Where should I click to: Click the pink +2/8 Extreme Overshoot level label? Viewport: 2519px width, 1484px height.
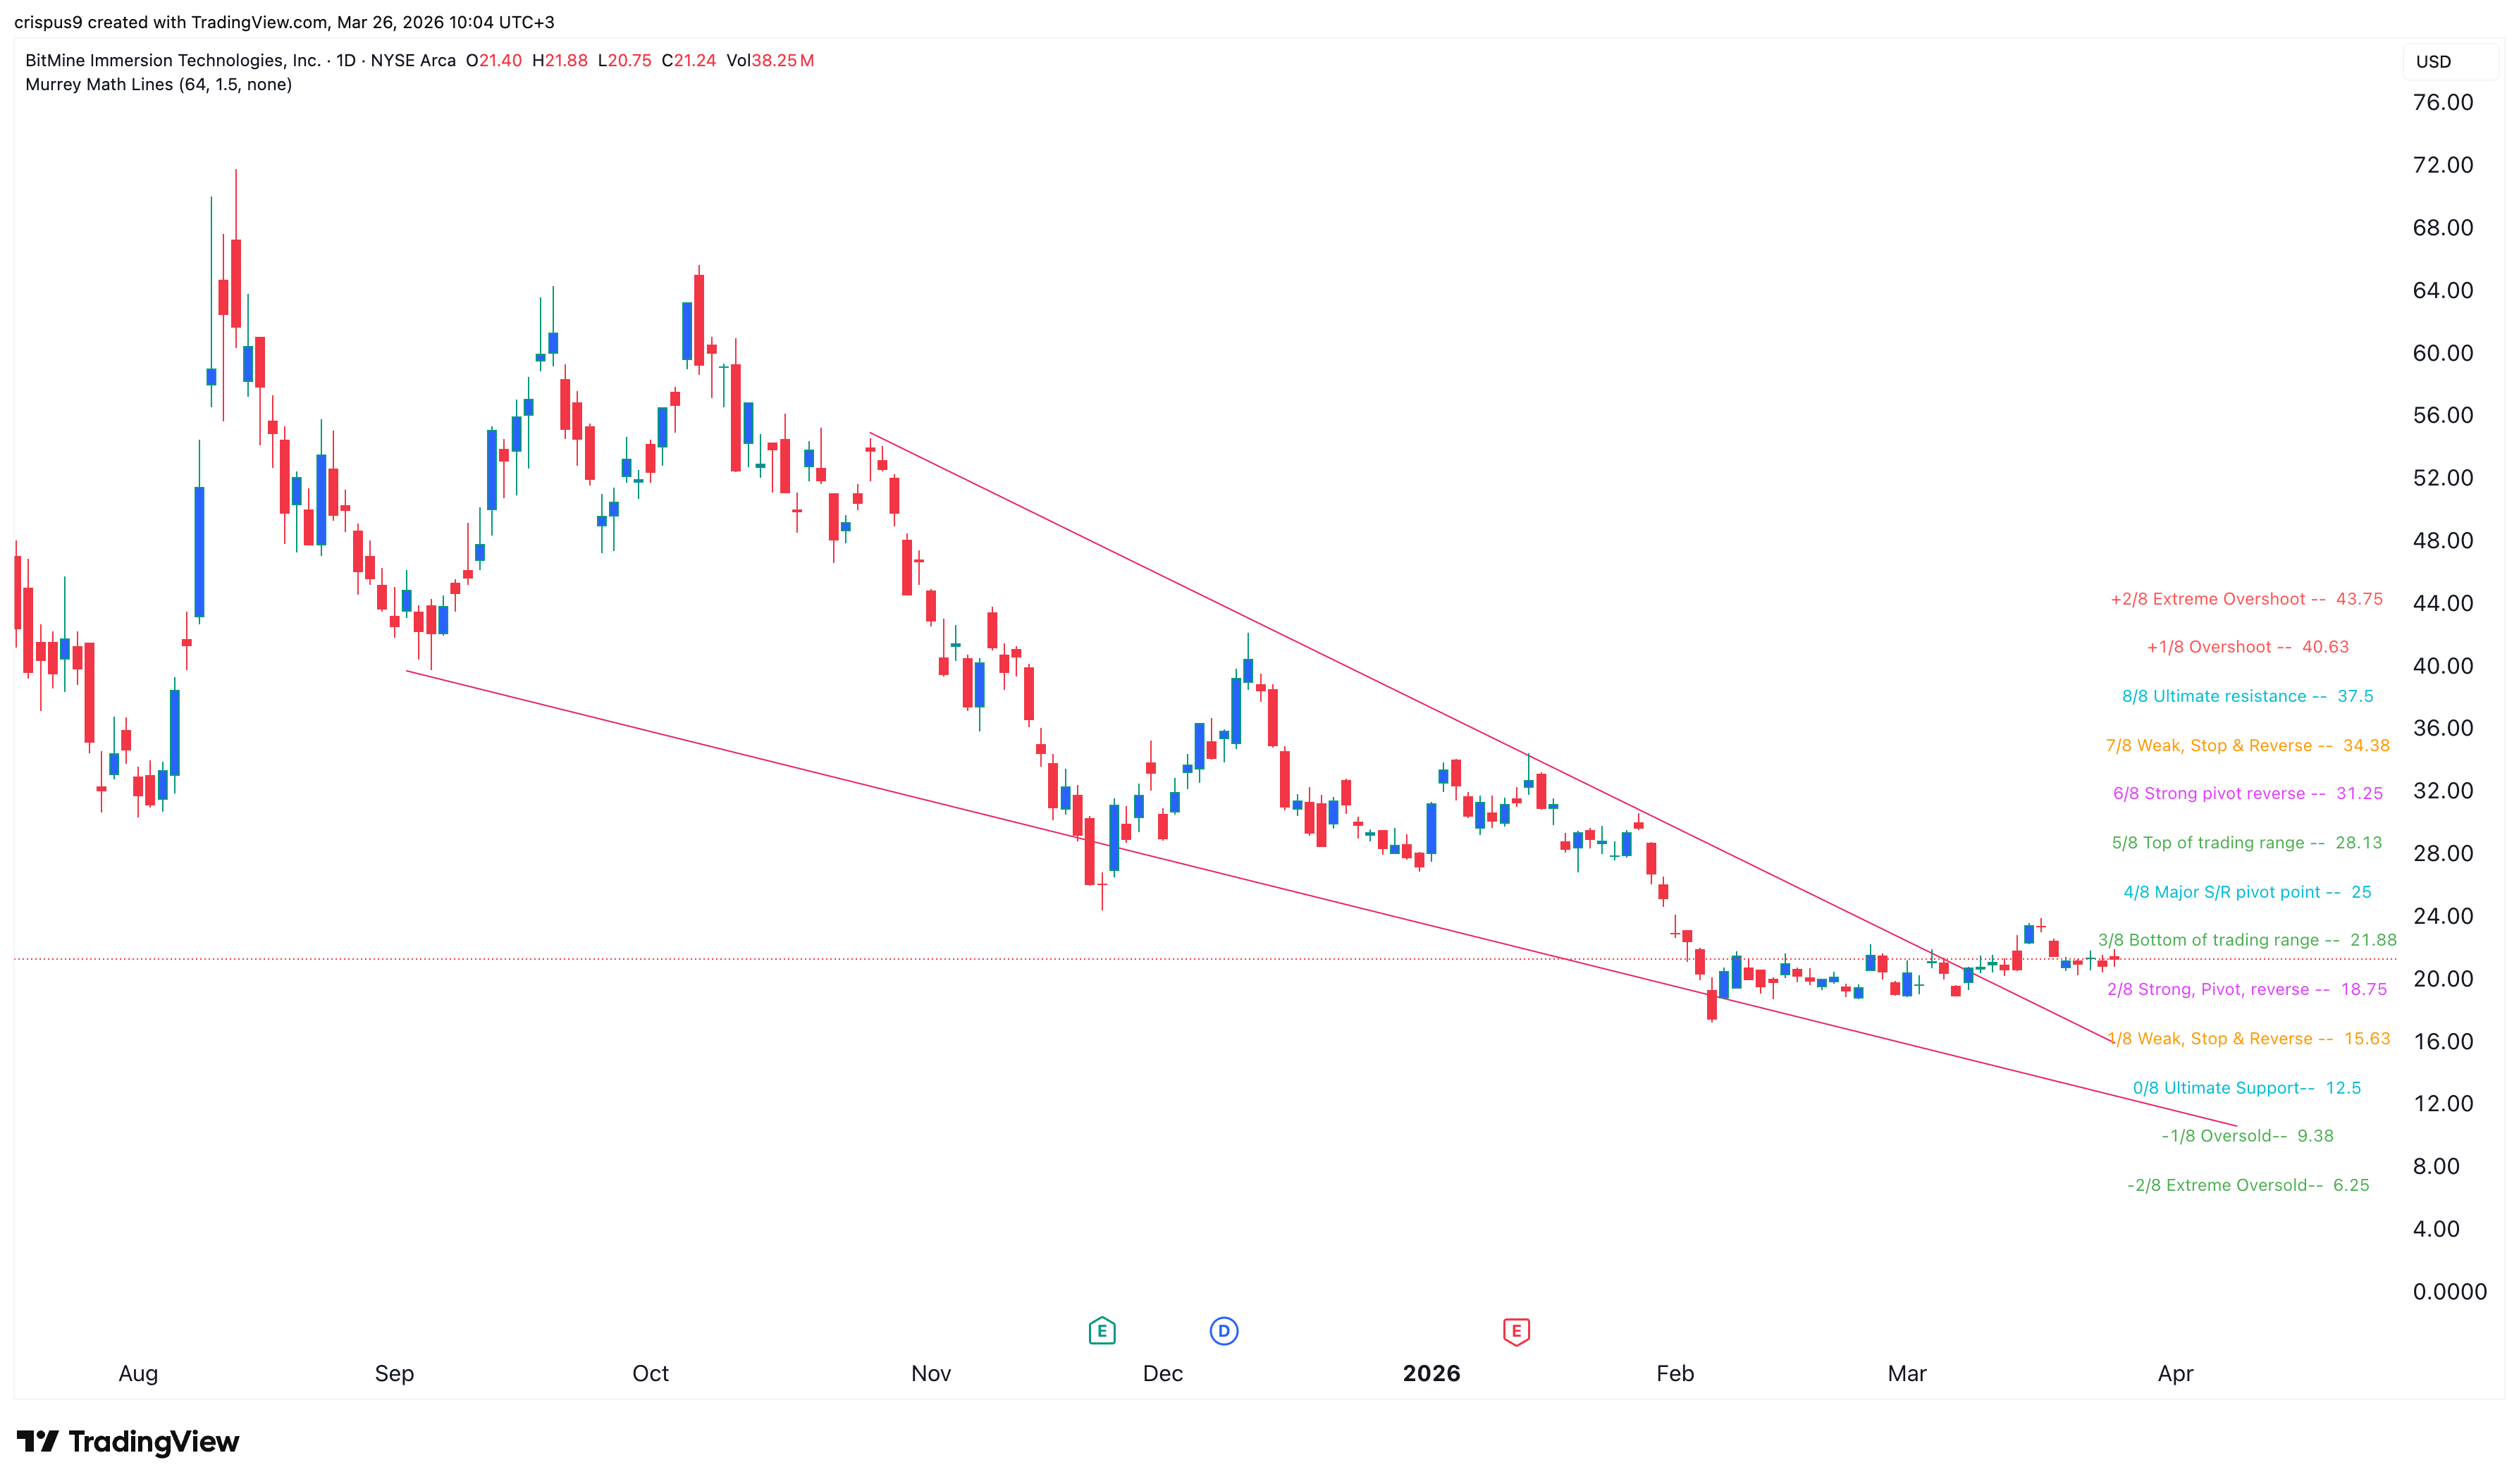click(x=2246, y=599)
